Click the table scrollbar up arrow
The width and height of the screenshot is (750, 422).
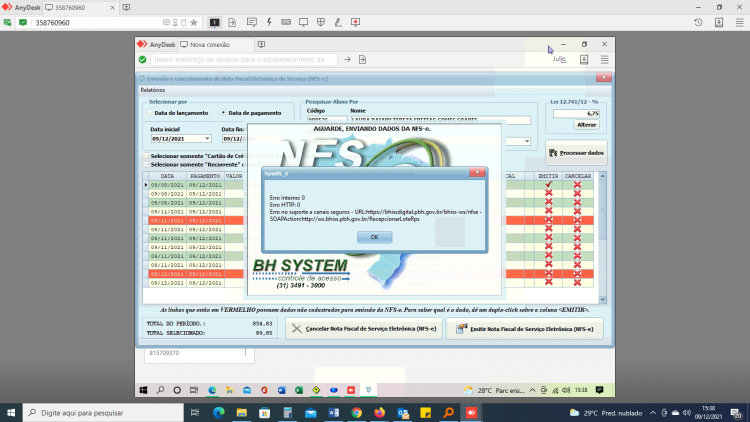[603, 176]
